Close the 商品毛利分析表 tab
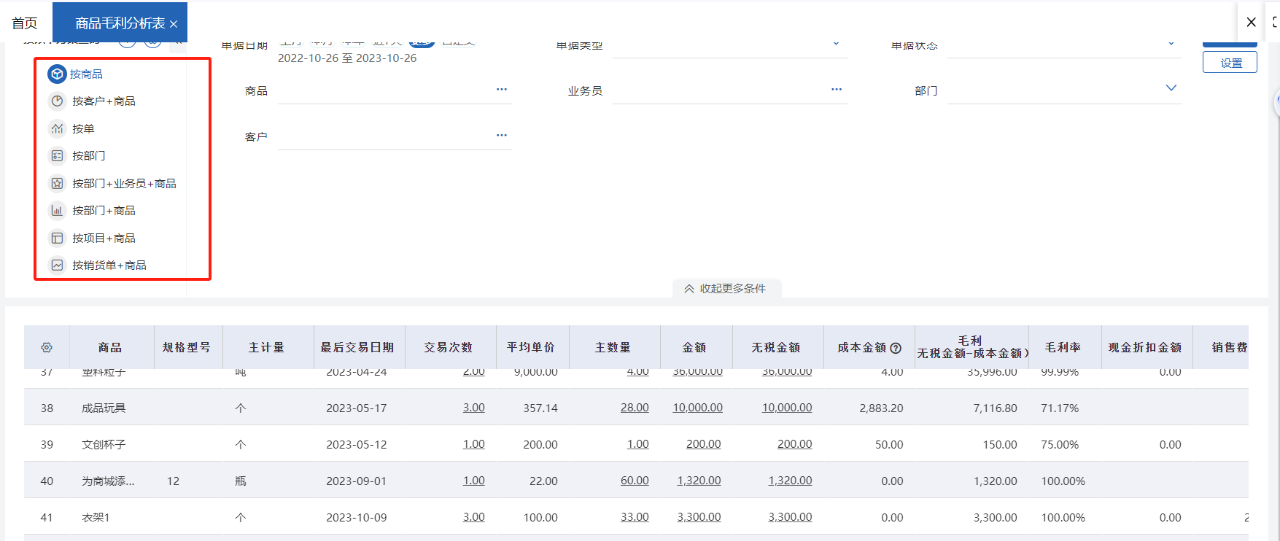 coord(174,23)
